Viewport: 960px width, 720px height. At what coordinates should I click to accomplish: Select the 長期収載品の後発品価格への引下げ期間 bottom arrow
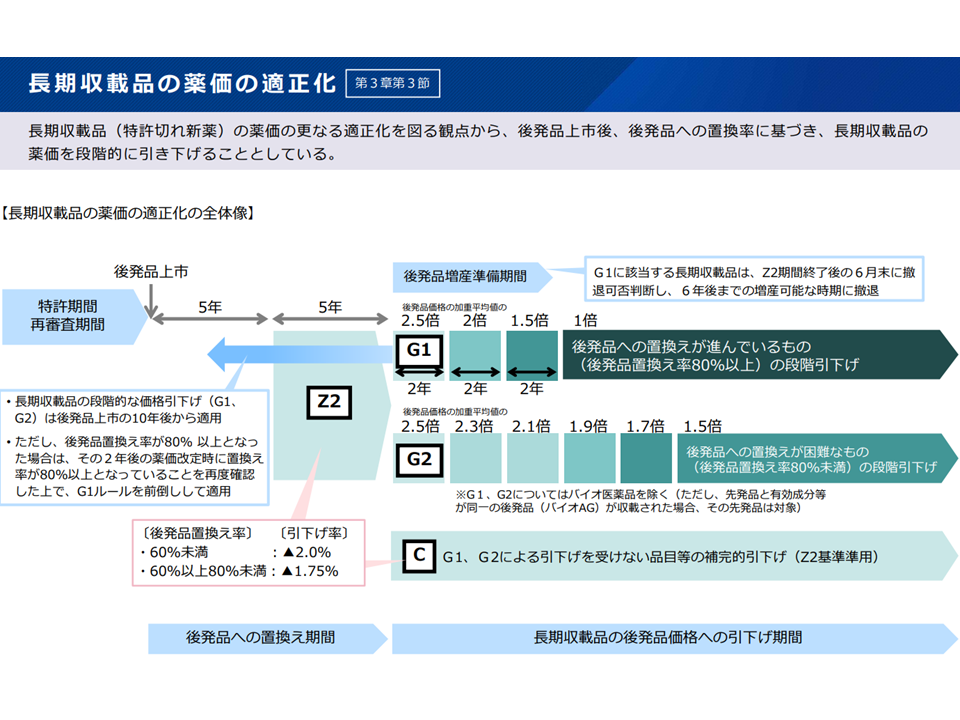pyautogui.click(x=670, y=637)
